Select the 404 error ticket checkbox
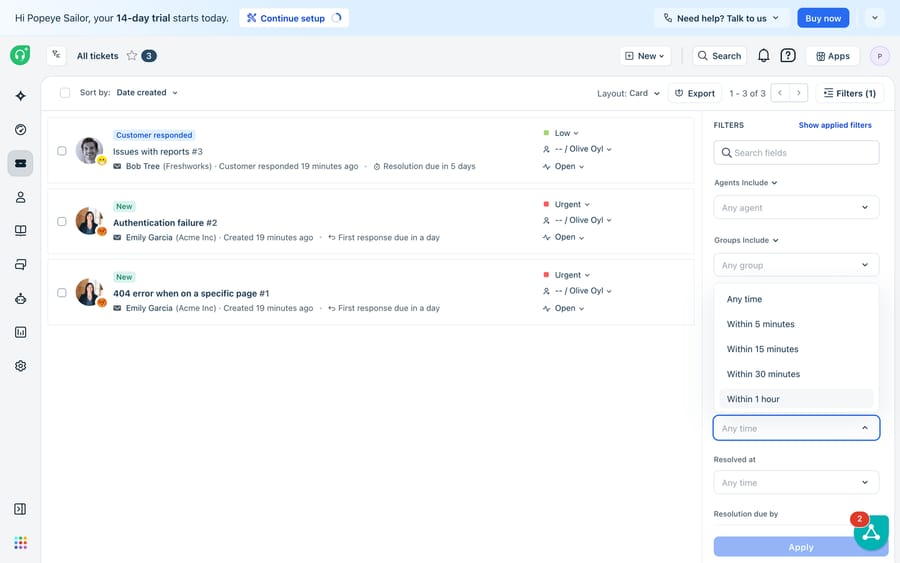 pyautogui.click(x=62, y=293)
